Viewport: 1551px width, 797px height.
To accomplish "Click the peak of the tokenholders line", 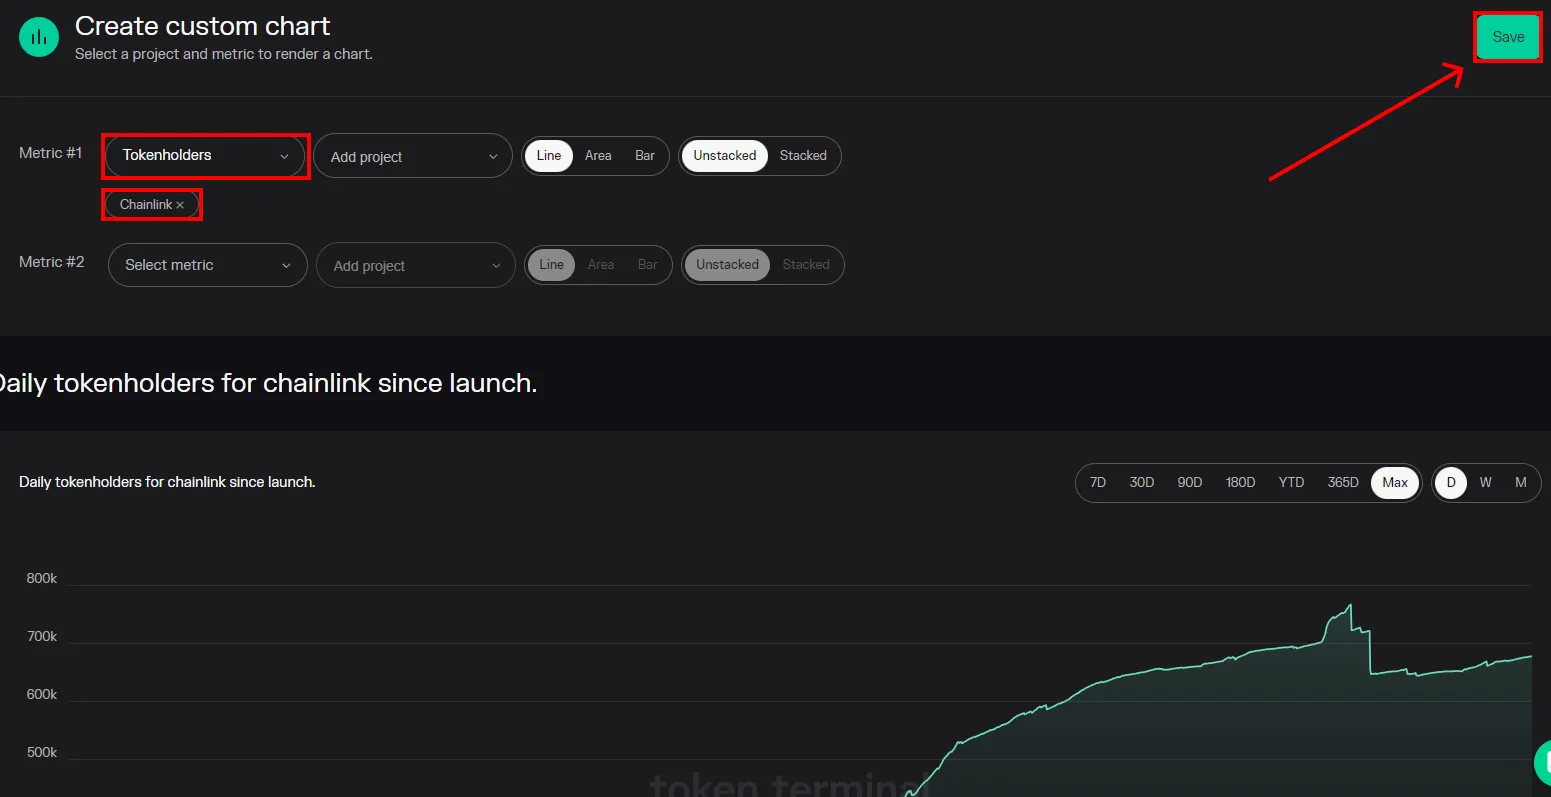I will pos(1350,605).
